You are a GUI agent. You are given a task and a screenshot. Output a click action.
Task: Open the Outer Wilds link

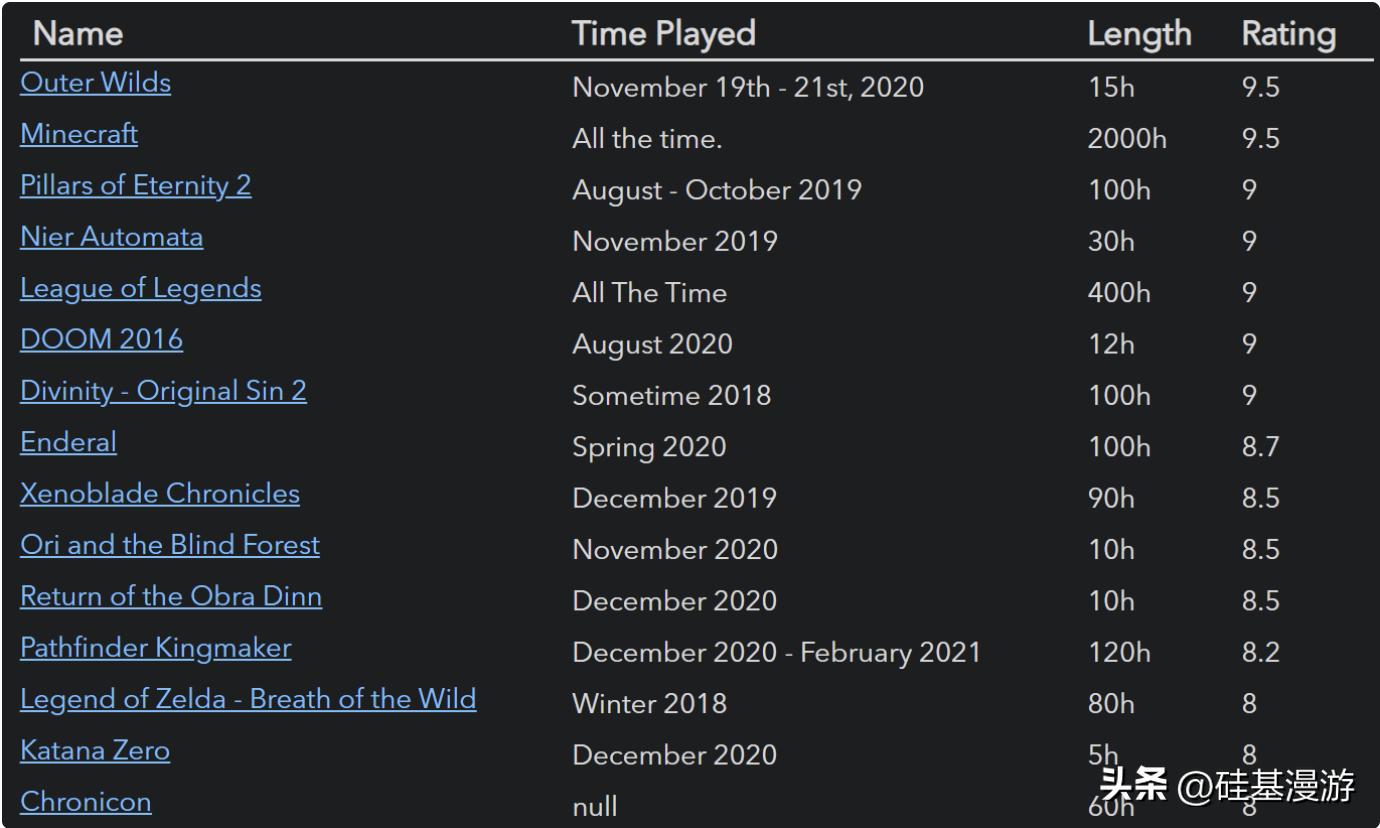[x=95, y=82]
